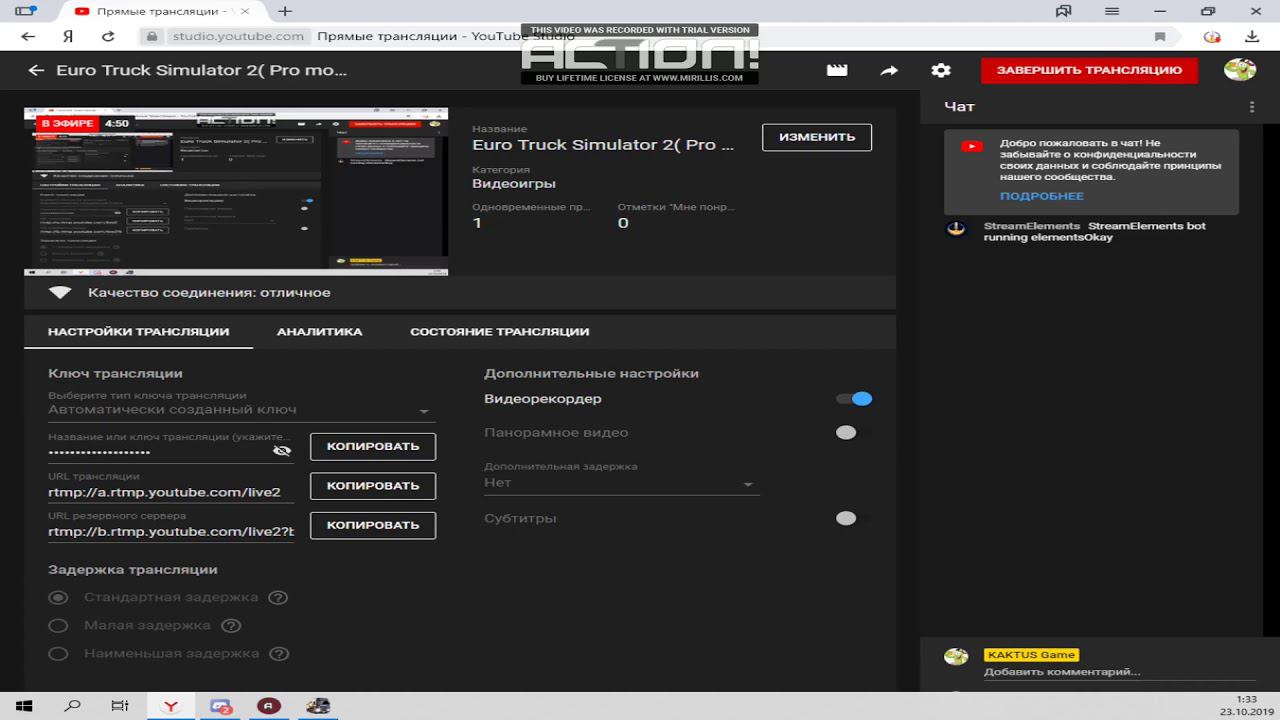Open stream settings gear icon
This screenshot has width=1280, height=720.
[941, 71]
